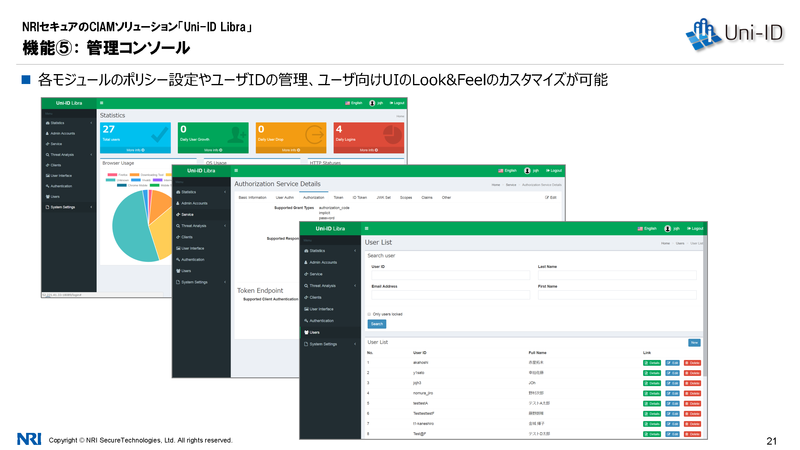Click Delete button for nomura_jiro row
The width and height of the screenshot is (800, 450).
tap(692, 393)
